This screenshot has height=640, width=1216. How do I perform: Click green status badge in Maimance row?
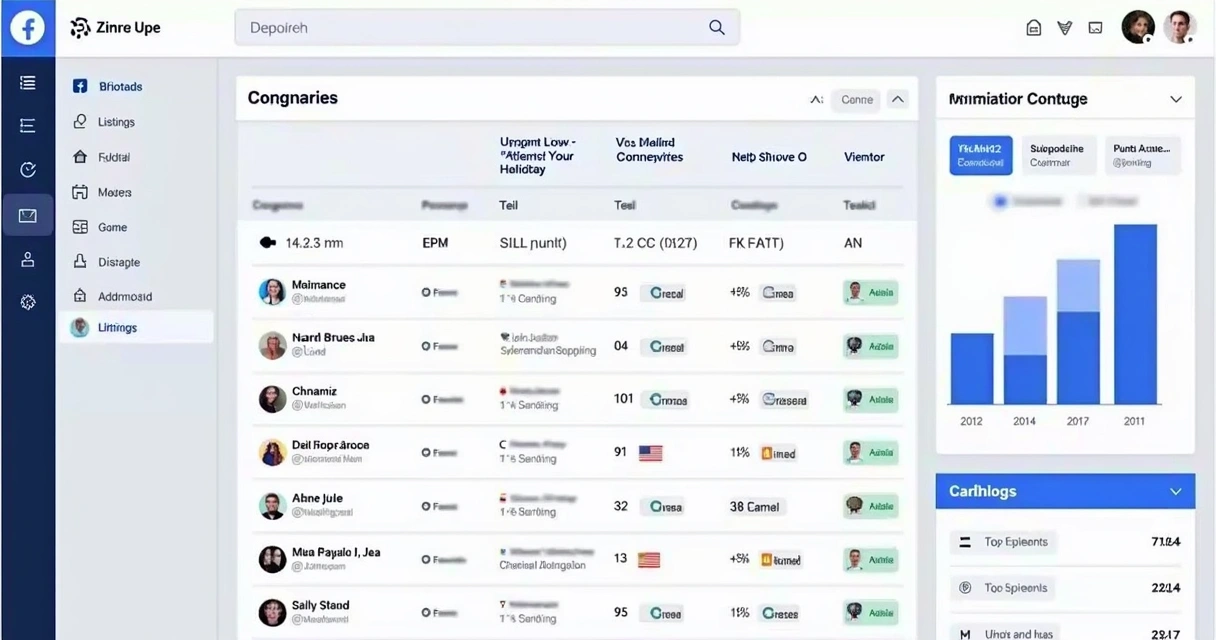[x=870, y=292]
